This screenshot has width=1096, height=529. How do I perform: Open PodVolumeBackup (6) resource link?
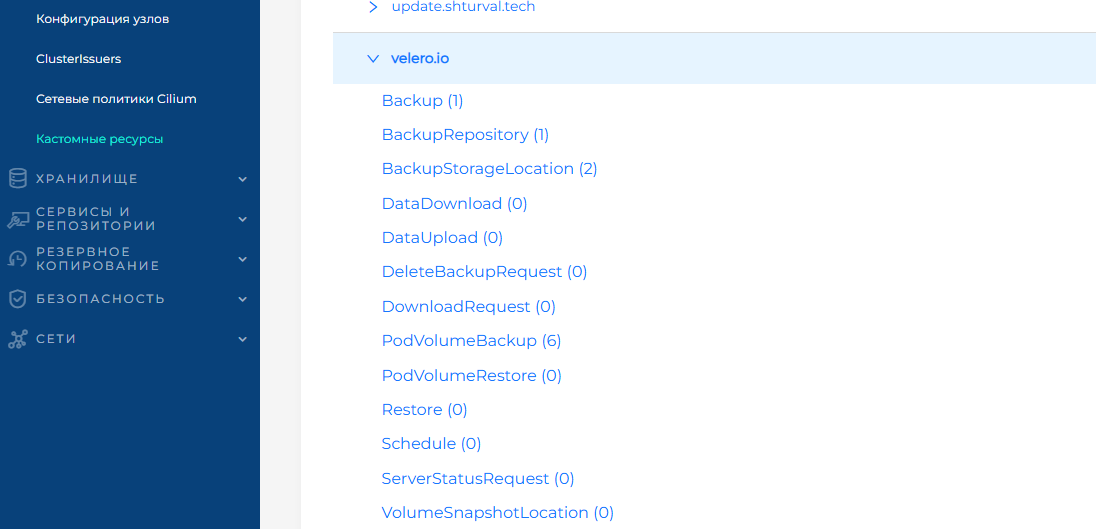tap(471, 341)
